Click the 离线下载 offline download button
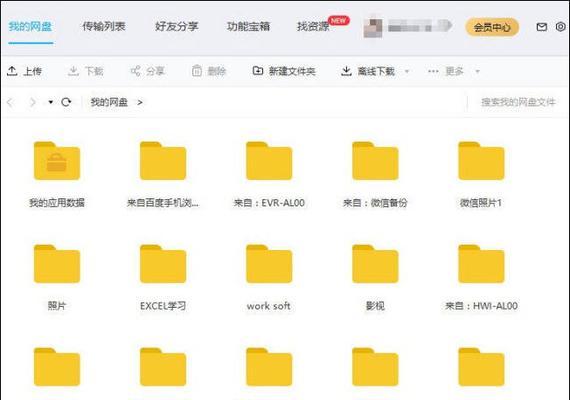The width and height of the screenshot is (570, 400). [368, 71]
